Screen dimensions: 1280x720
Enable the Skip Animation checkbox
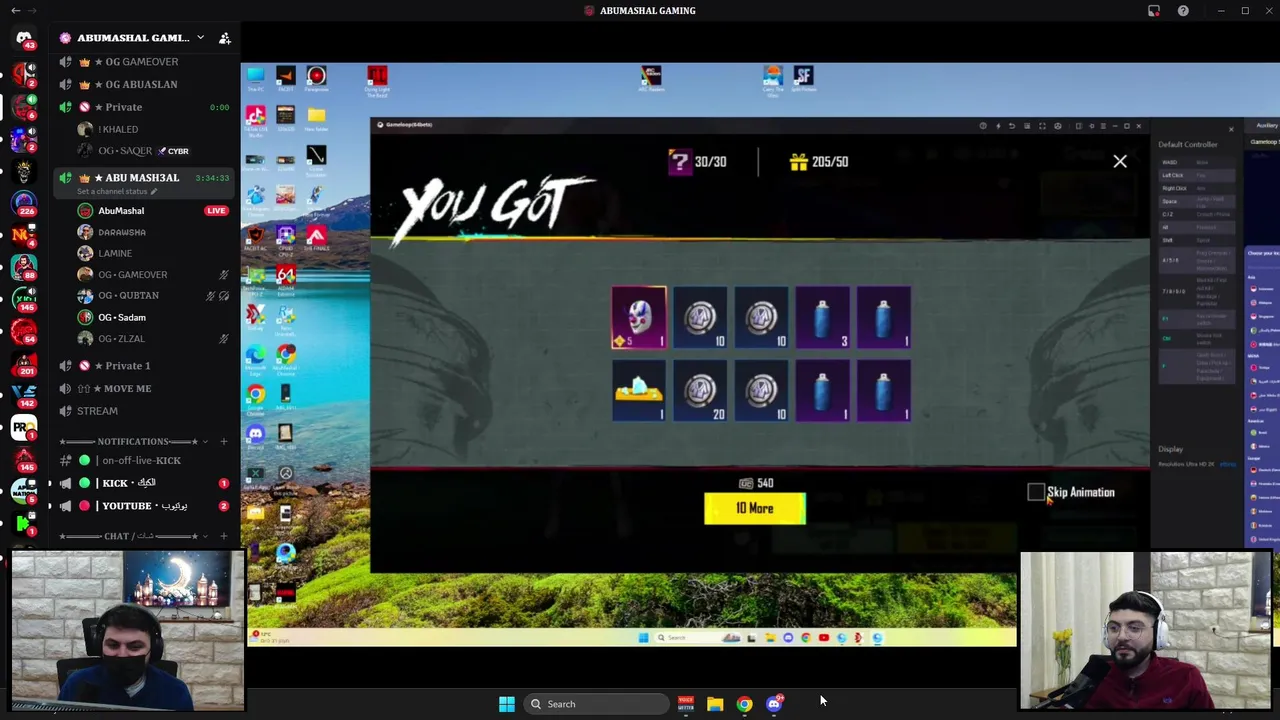tap(1036, 492)
